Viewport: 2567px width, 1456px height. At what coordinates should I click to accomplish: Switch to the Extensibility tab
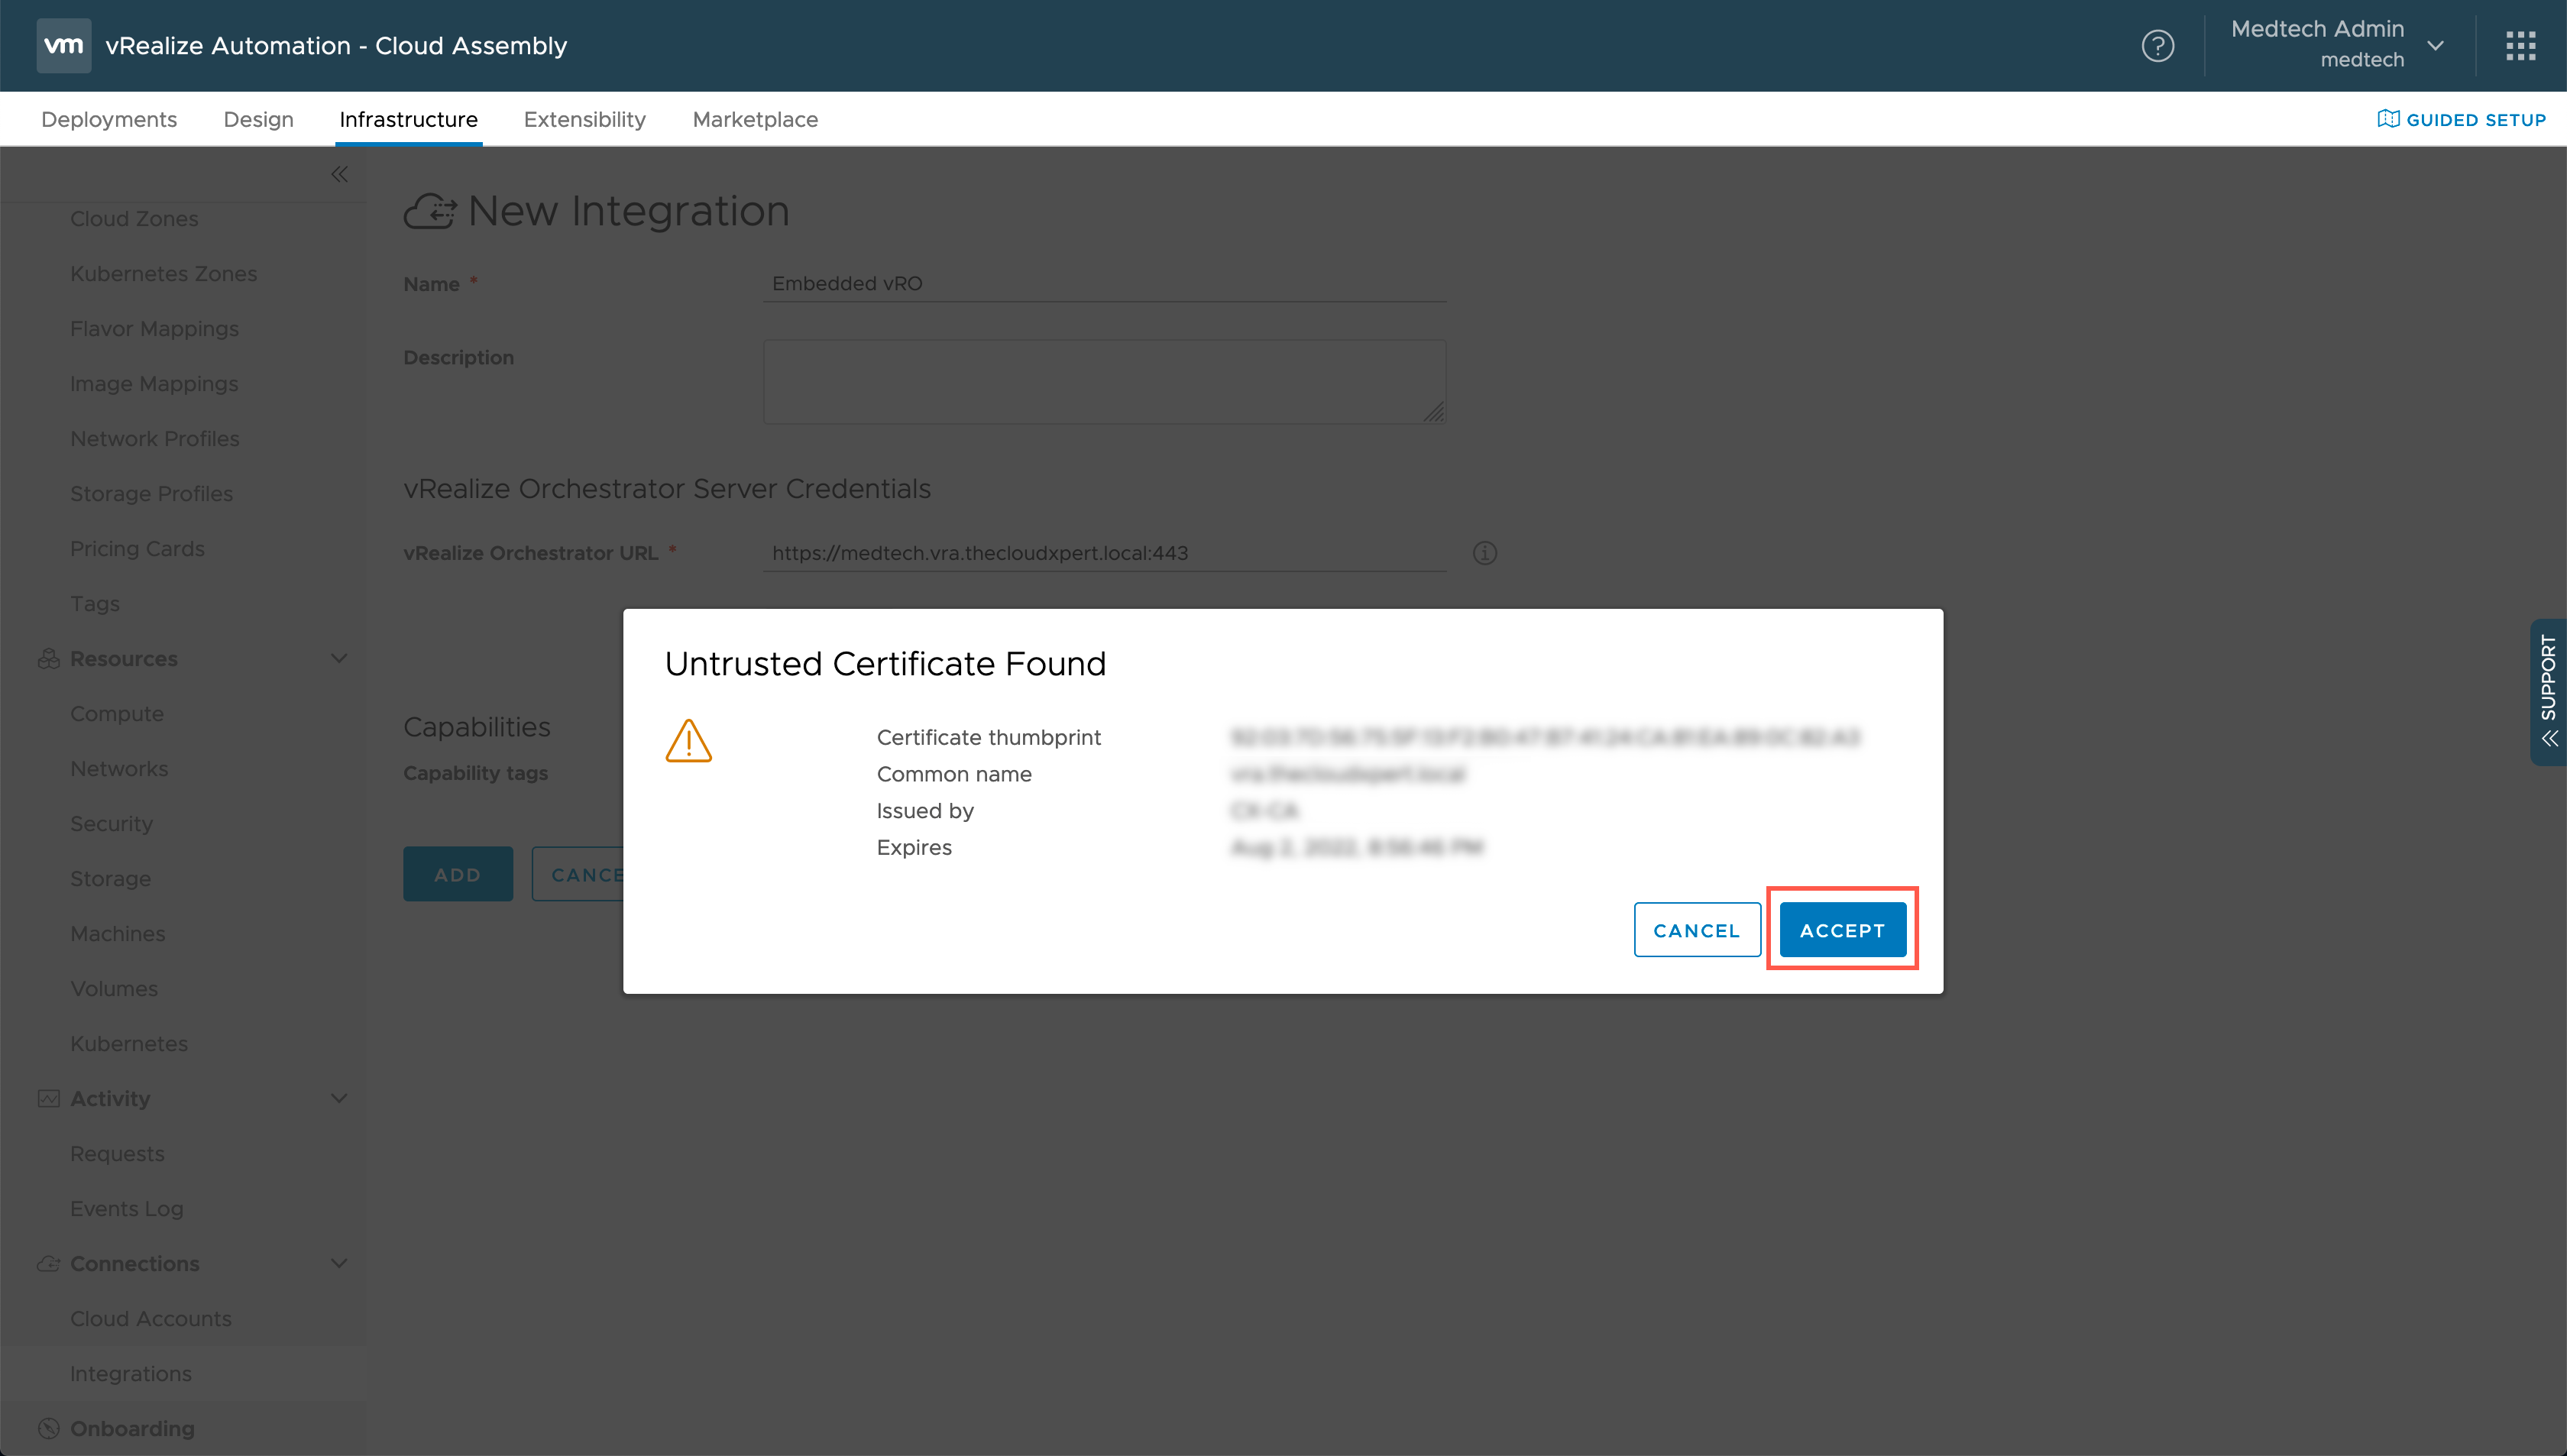[584, 119]
